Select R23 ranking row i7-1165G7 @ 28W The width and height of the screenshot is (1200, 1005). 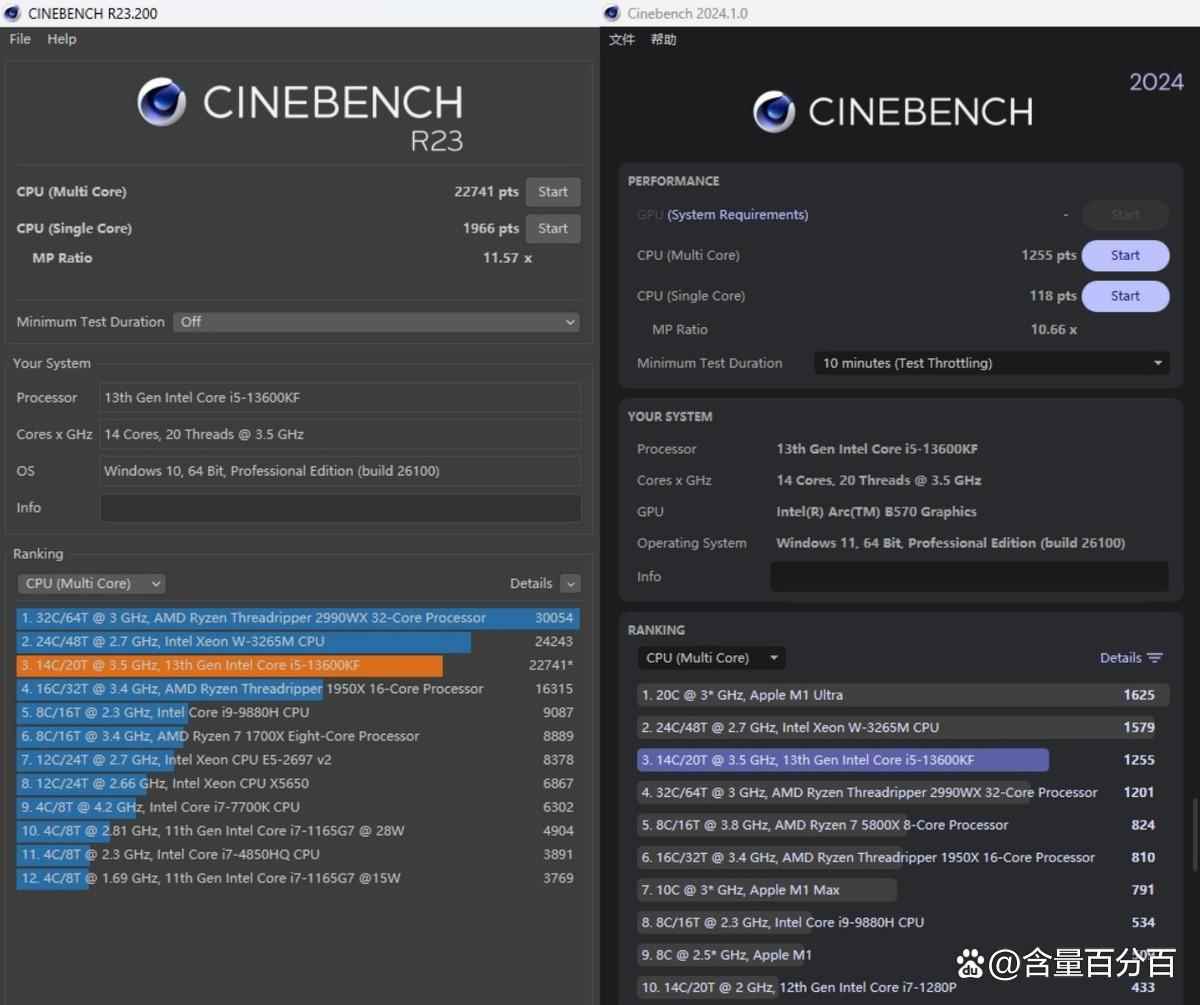[298, 831]
